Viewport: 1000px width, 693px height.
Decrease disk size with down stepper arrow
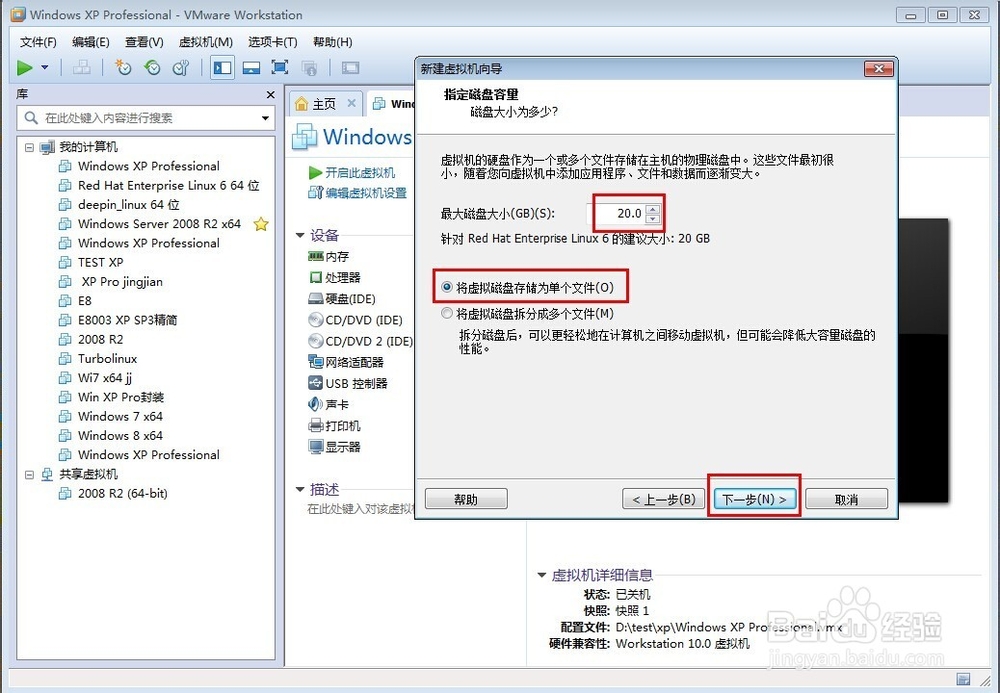pos(652,219)
